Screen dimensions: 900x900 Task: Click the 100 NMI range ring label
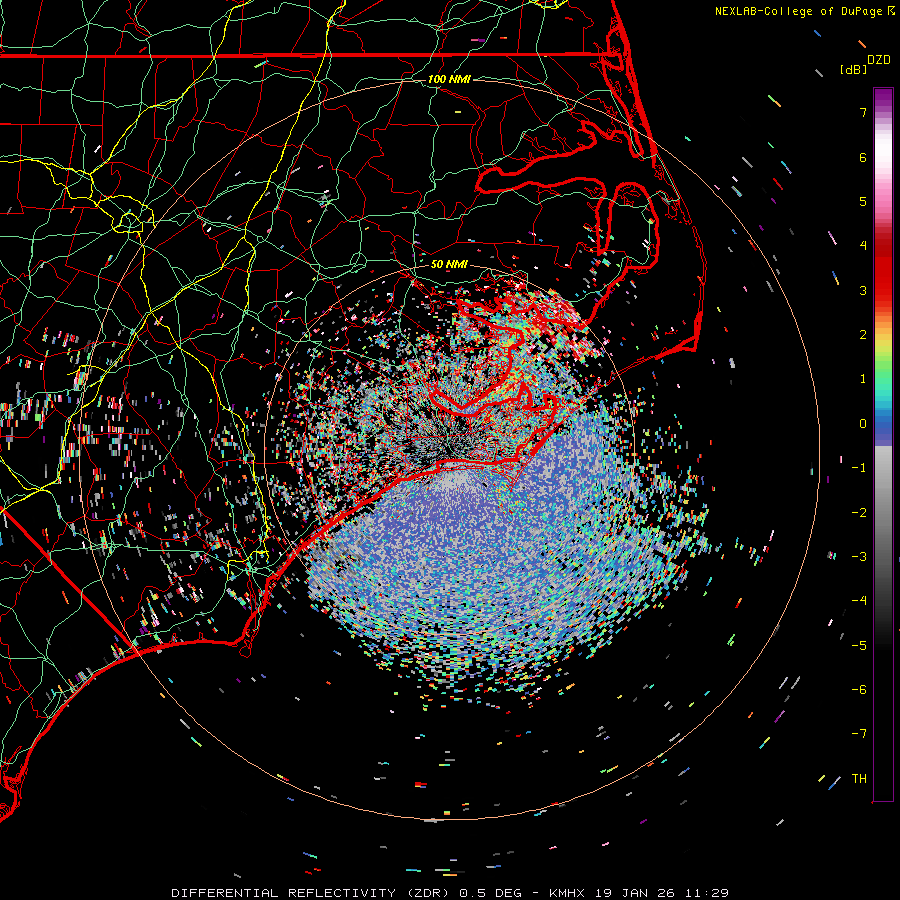449,79
